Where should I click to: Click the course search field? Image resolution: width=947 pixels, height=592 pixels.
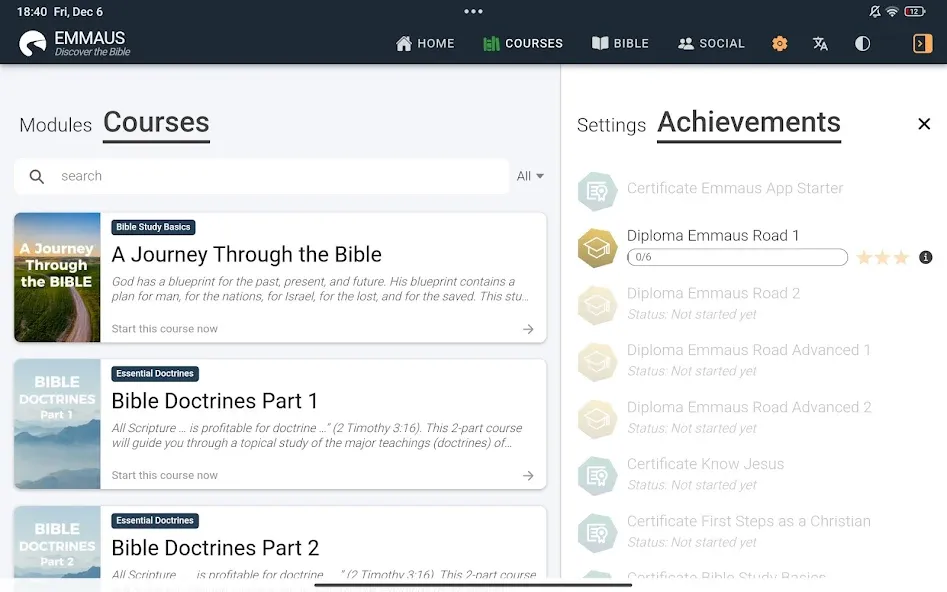pos(262,176)
